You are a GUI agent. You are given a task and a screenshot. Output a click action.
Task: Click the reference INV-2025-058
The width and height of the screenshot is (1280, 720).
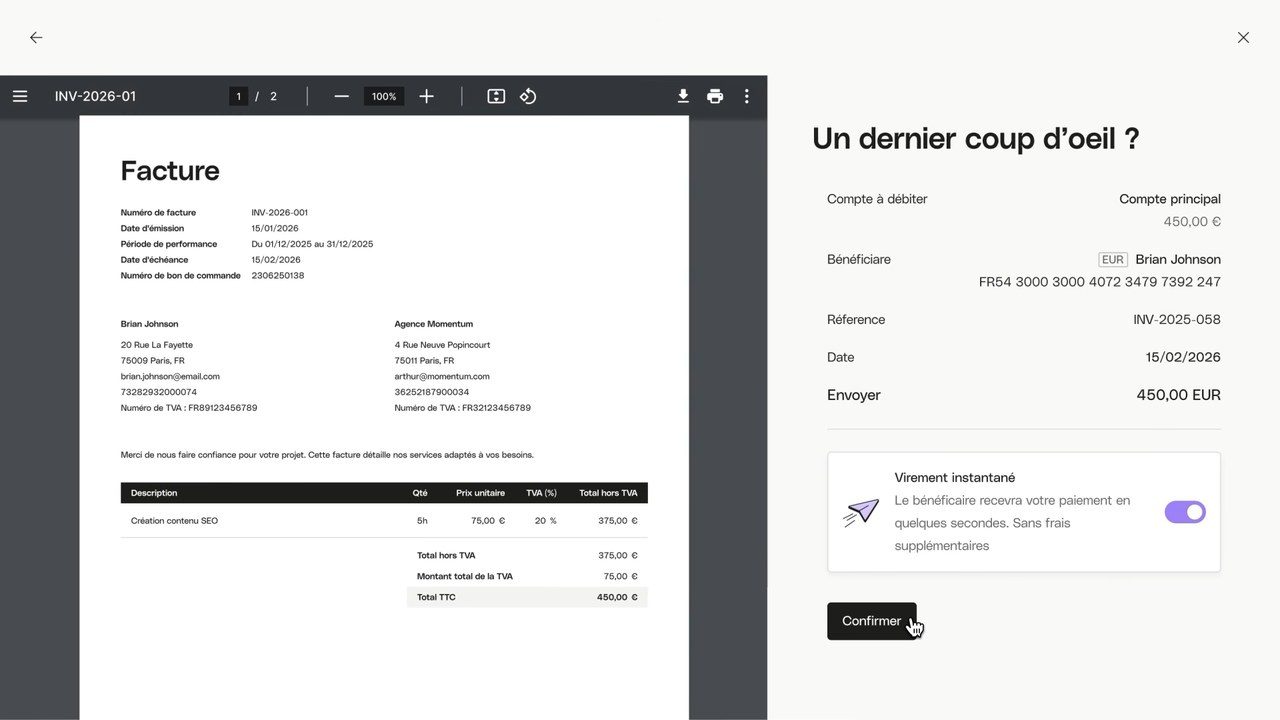coord(1177,320)
